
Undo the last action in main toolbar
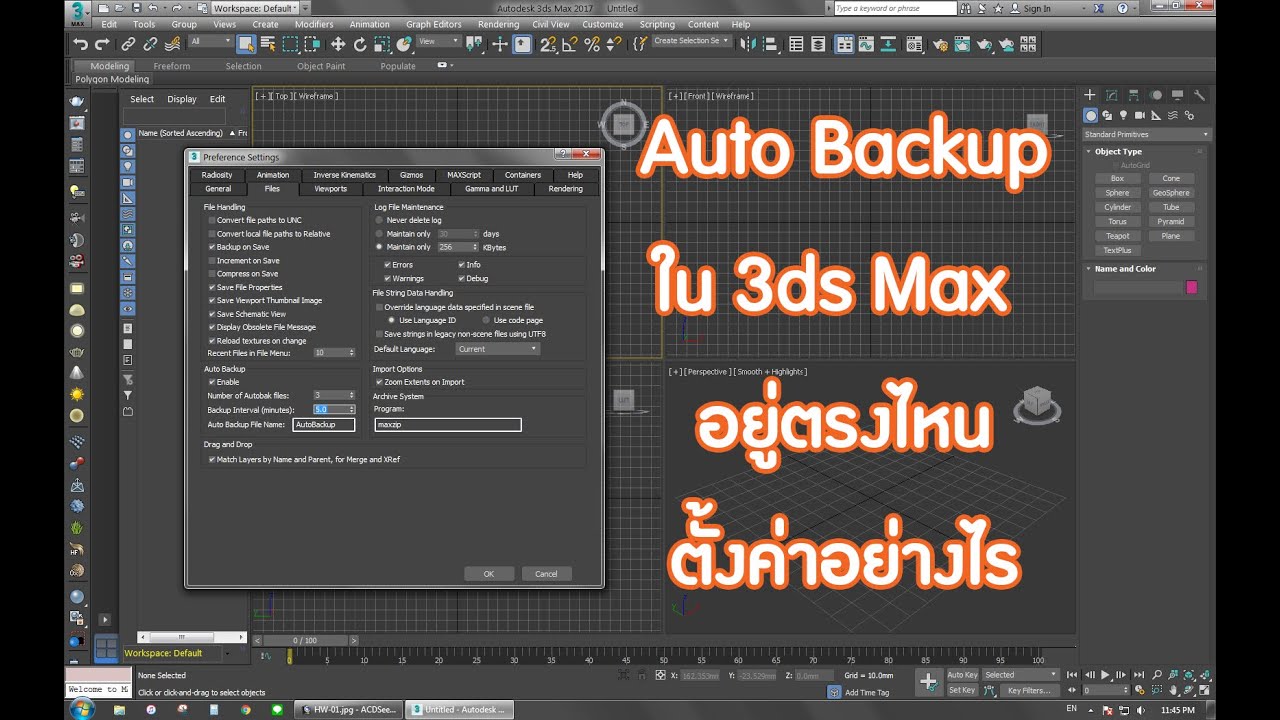[x=80, y=44]
